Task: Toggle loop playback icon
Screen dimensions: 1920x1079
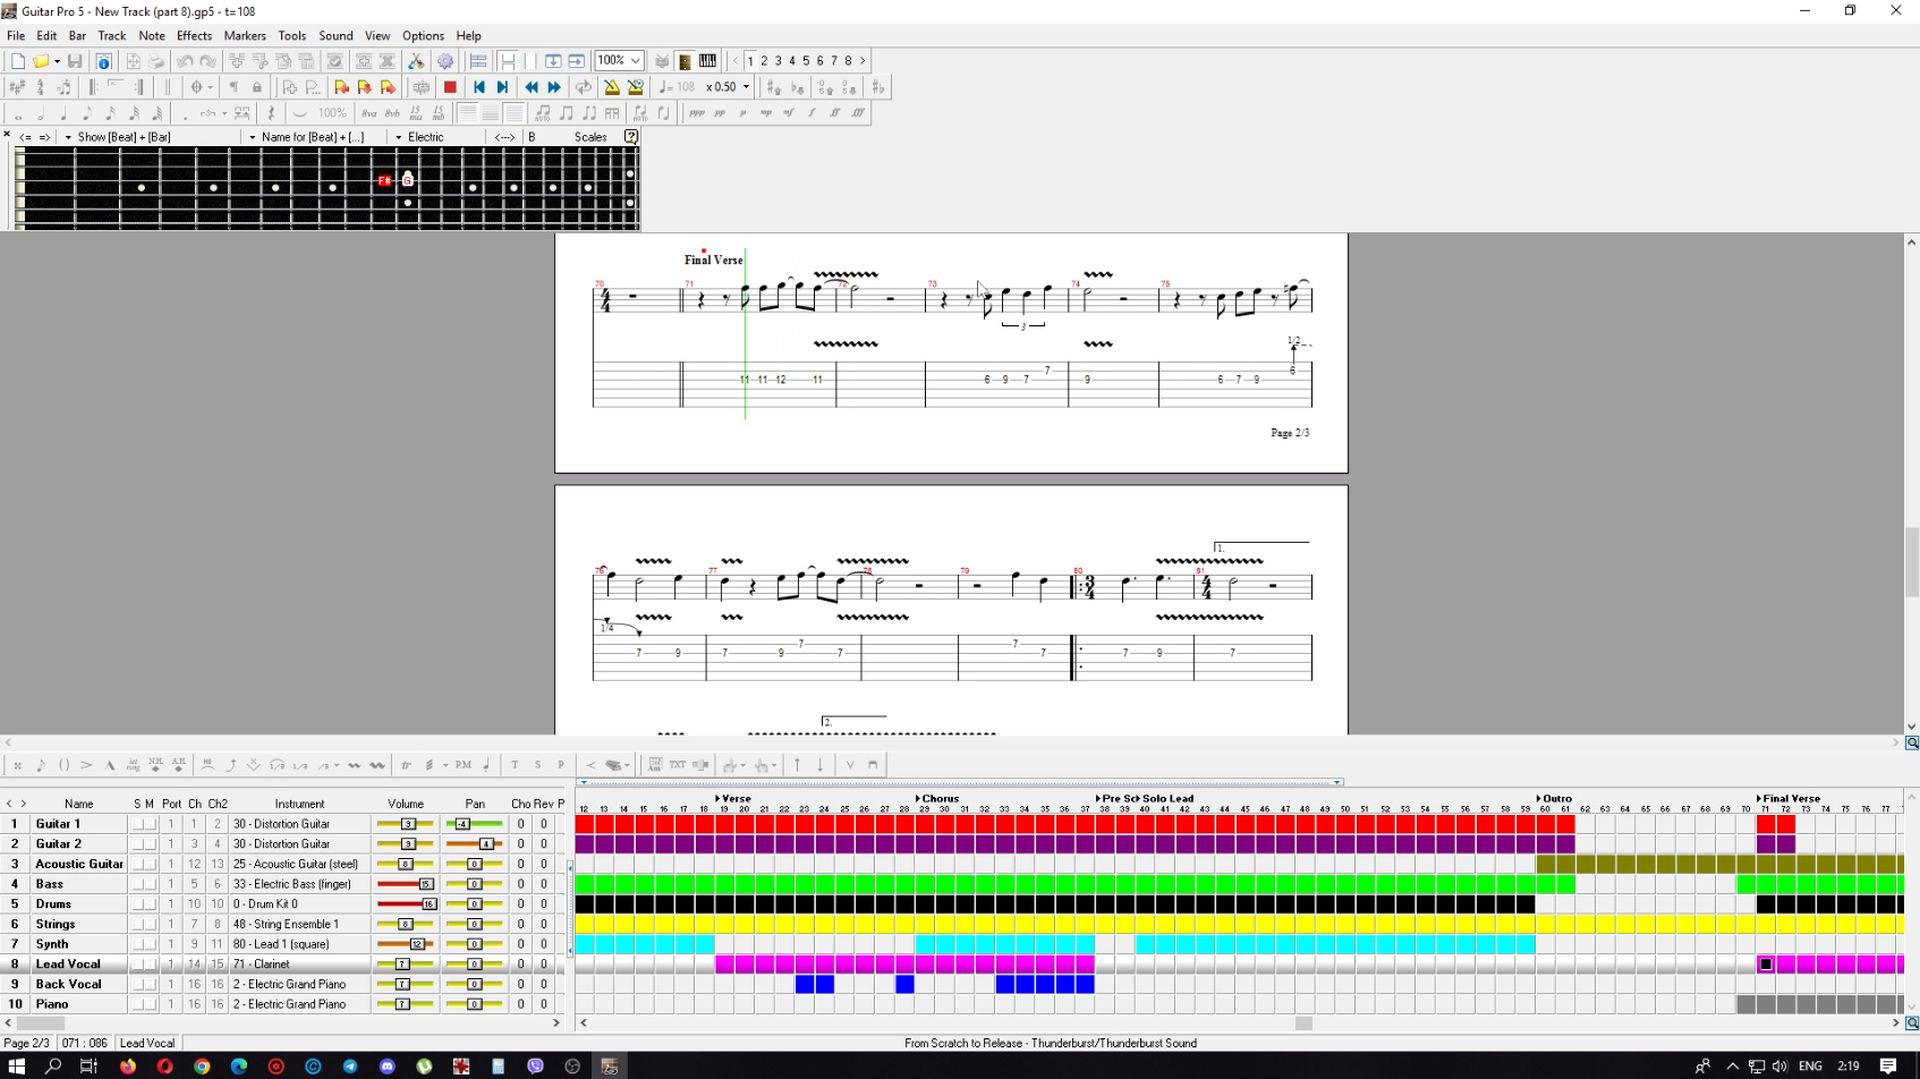Action: 584,87
